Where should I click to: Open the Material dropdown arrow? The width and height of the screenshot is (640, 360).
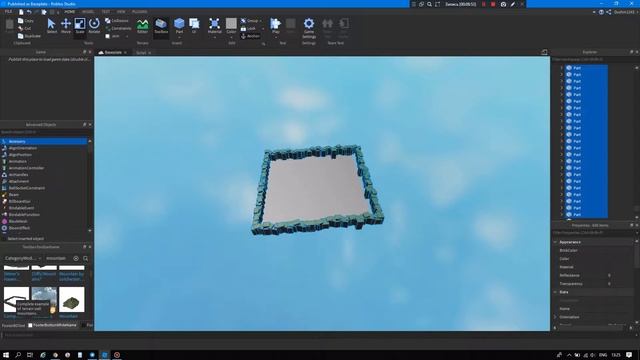pos(214,38)
